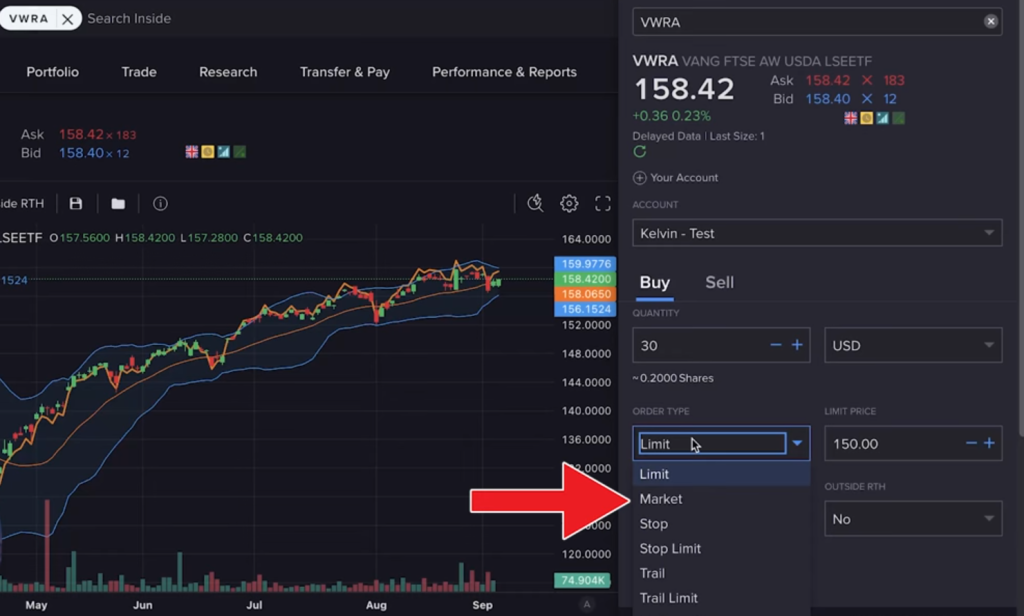Increase the limit price with plus
This screenshot has height=616, width=1024.
[x=989, y=444]
